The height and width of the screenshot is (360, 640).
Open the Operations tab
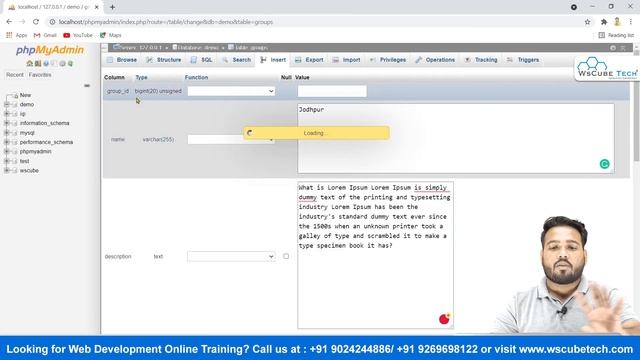(435, 60)
